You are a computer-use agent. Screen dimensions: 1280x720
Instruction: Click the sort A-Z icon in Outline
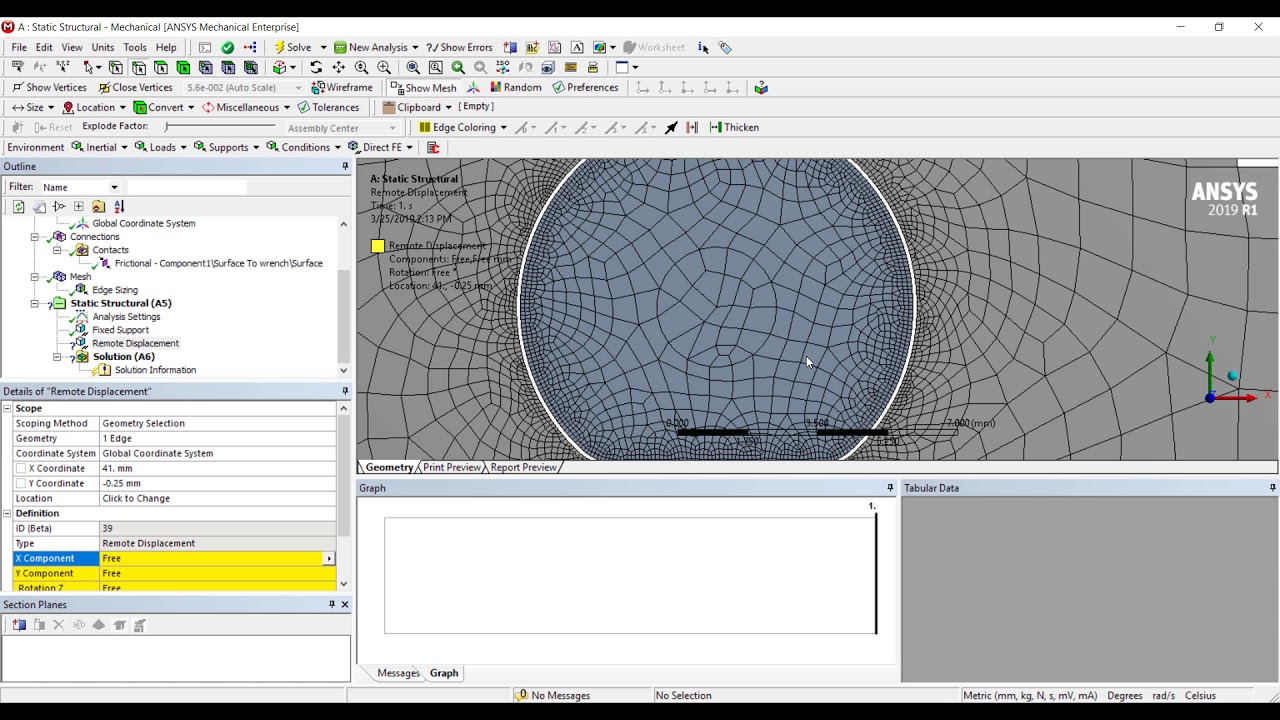coord(119,206)
